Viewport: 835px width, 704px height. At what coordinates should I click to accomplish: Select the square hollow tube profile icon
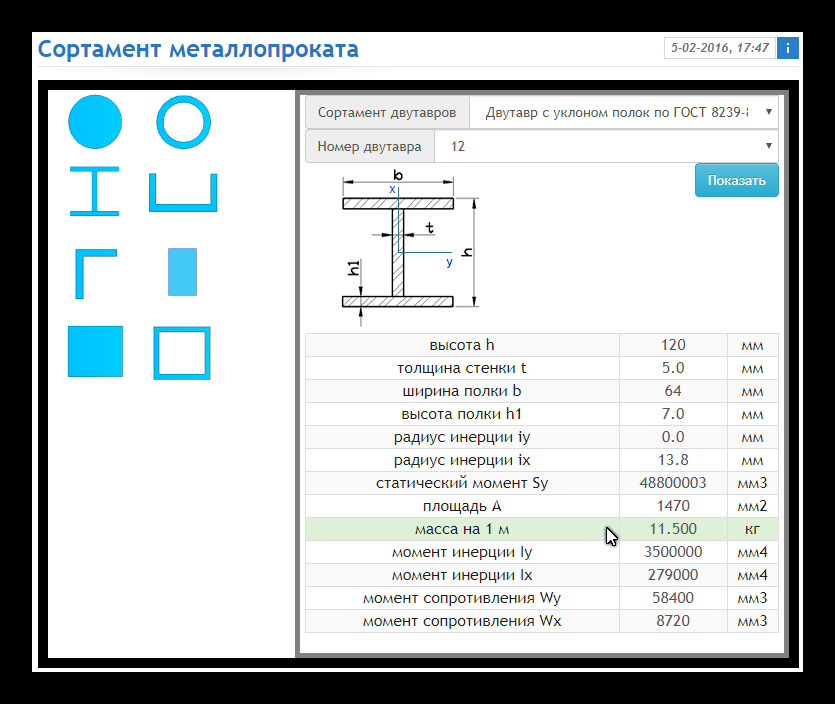tap(182, 353)
